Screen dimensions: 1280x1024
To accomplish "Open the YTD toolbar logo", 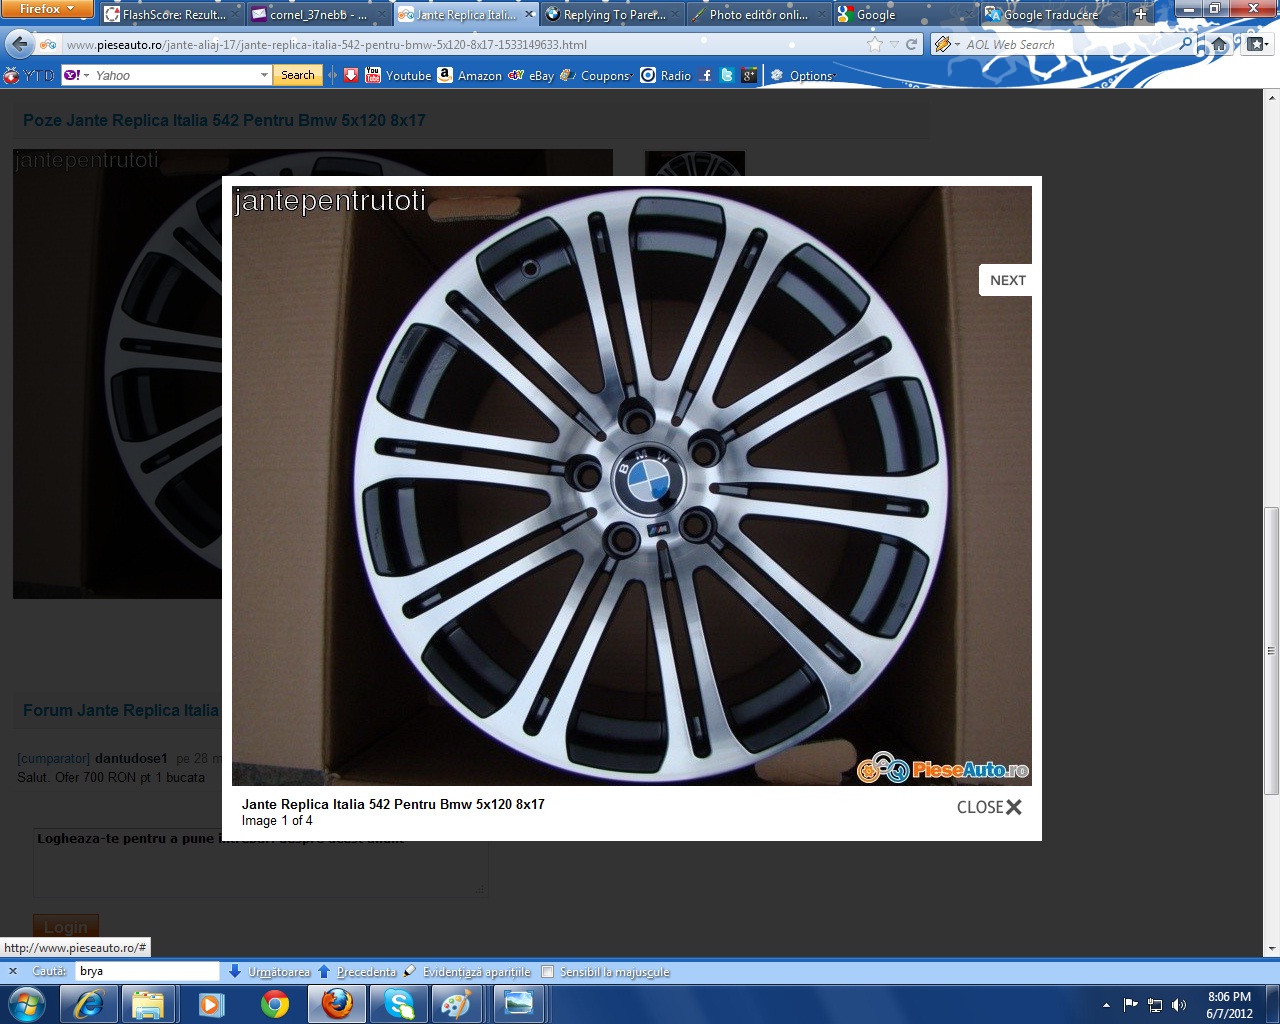I will coord(29,75).
